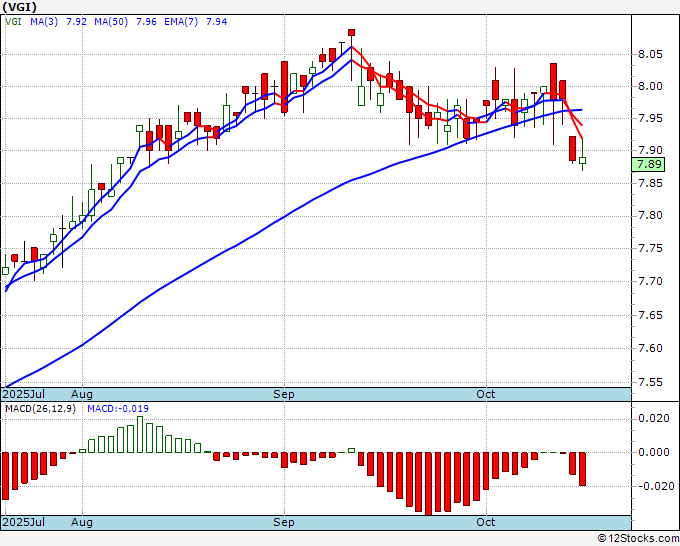Select the EMA(7) legend label

point(181,22)
